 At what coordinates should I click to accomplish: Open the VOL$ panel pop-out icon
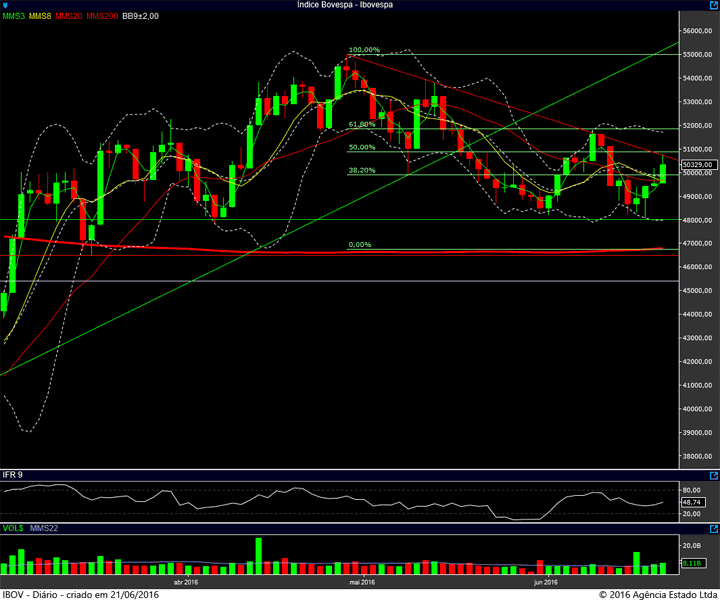[x=714, y=529]
